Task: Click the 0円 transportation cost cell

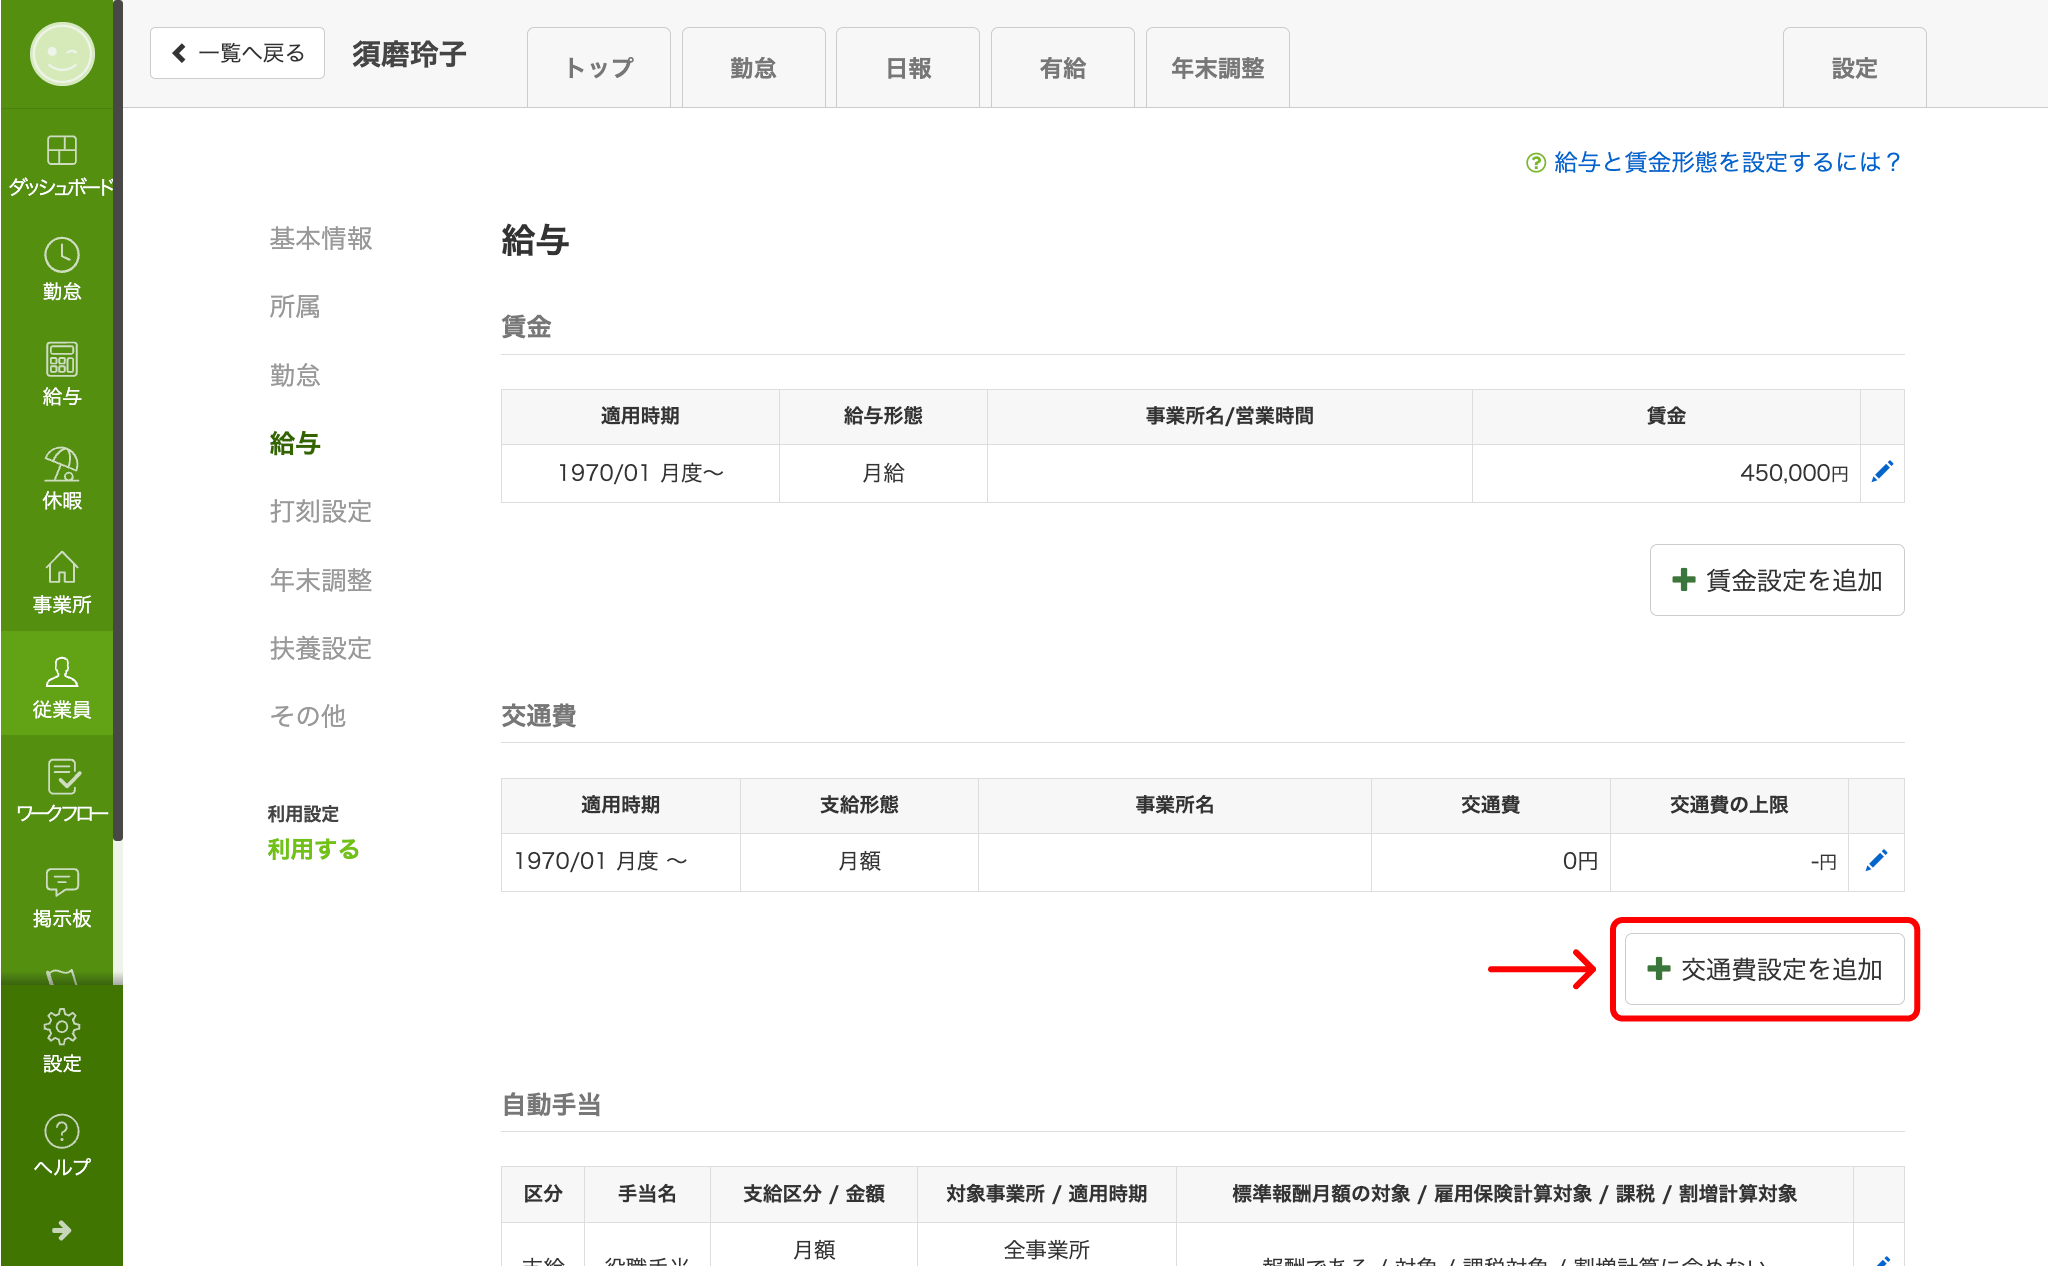Action: click(1491, 862)
